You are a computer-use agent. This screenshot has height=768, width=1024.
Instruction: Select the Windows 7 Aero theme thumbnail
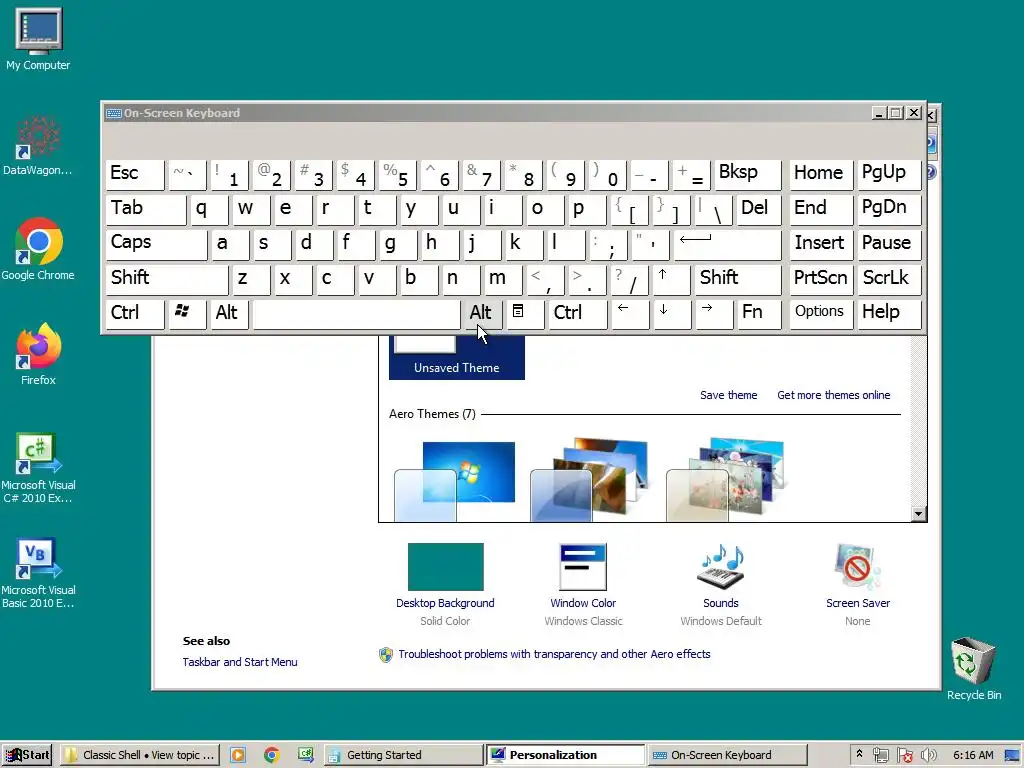coord(455,481)
